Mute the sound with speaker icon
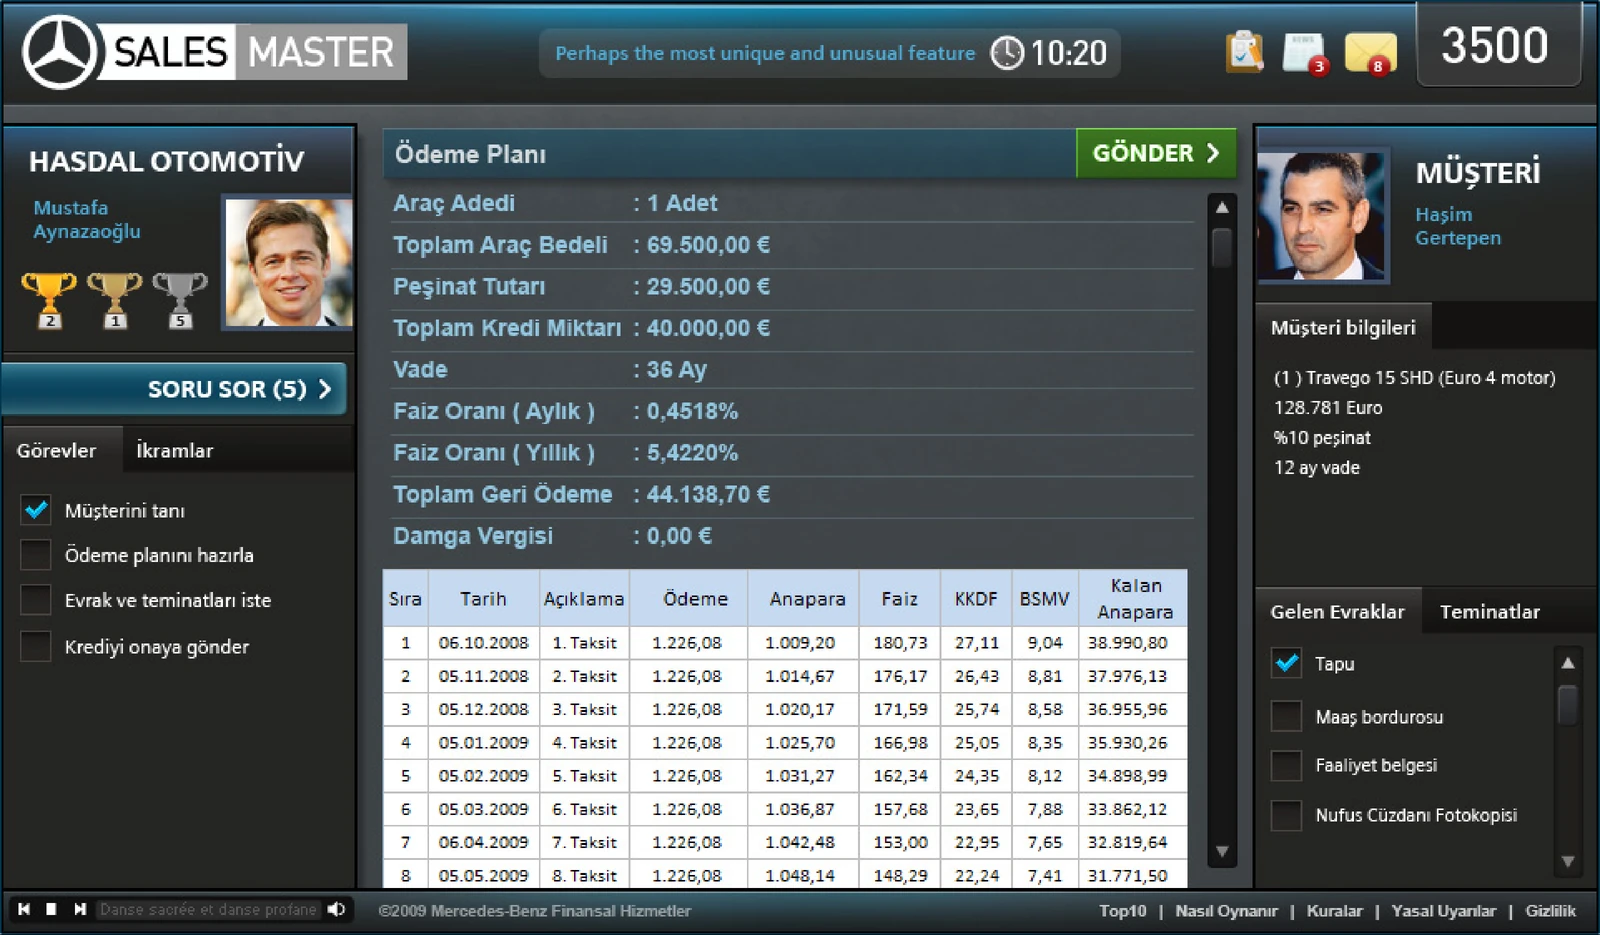The height and width of the screenshot is (935, 1600). (x=337, y=909)
